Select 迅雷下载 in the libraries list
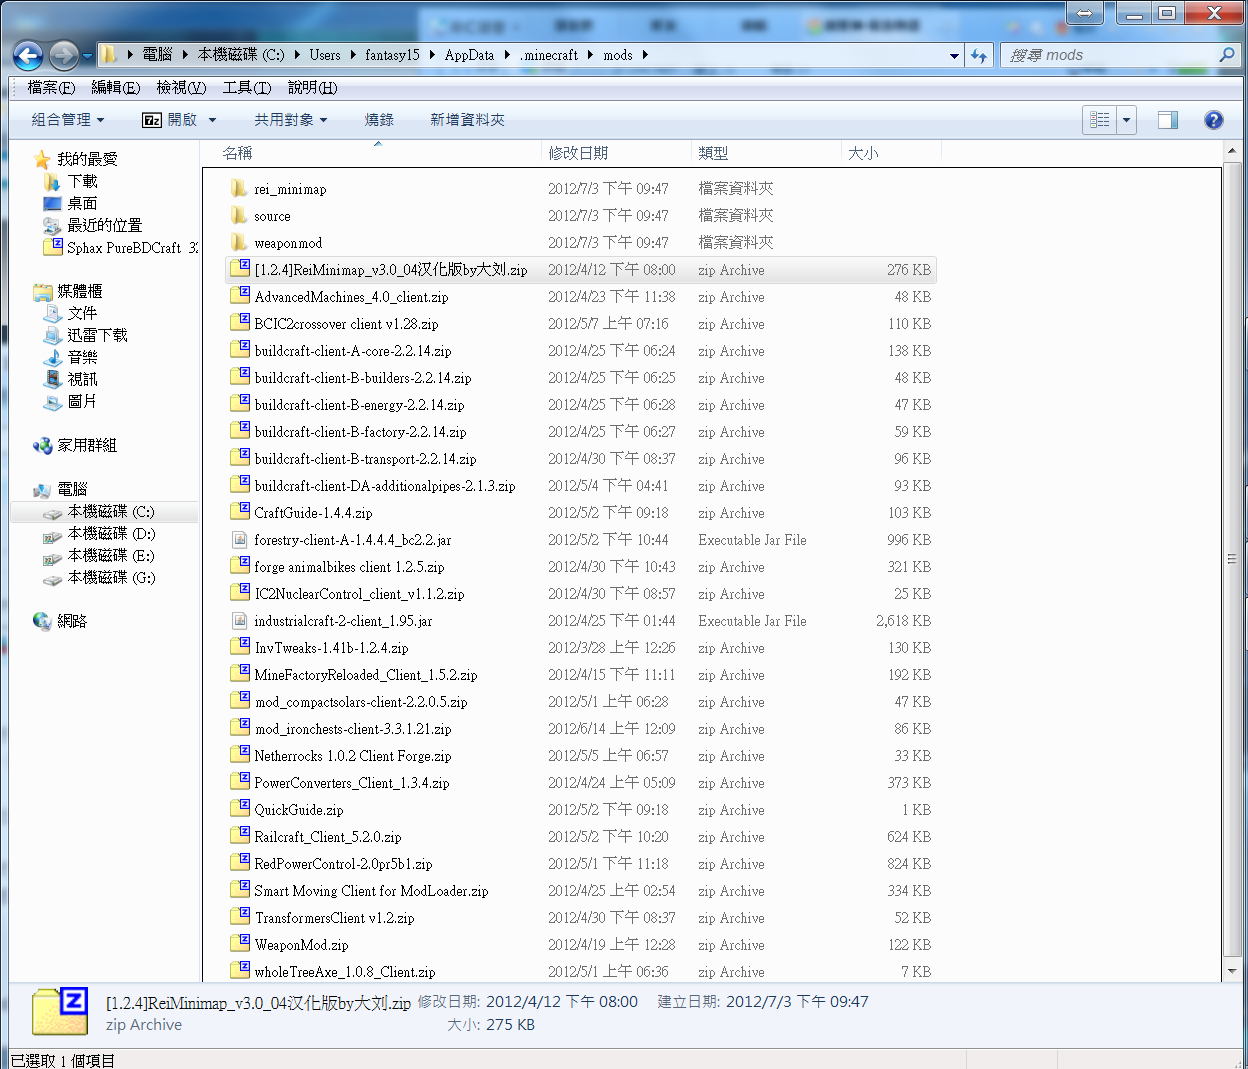 click(97, 335)
